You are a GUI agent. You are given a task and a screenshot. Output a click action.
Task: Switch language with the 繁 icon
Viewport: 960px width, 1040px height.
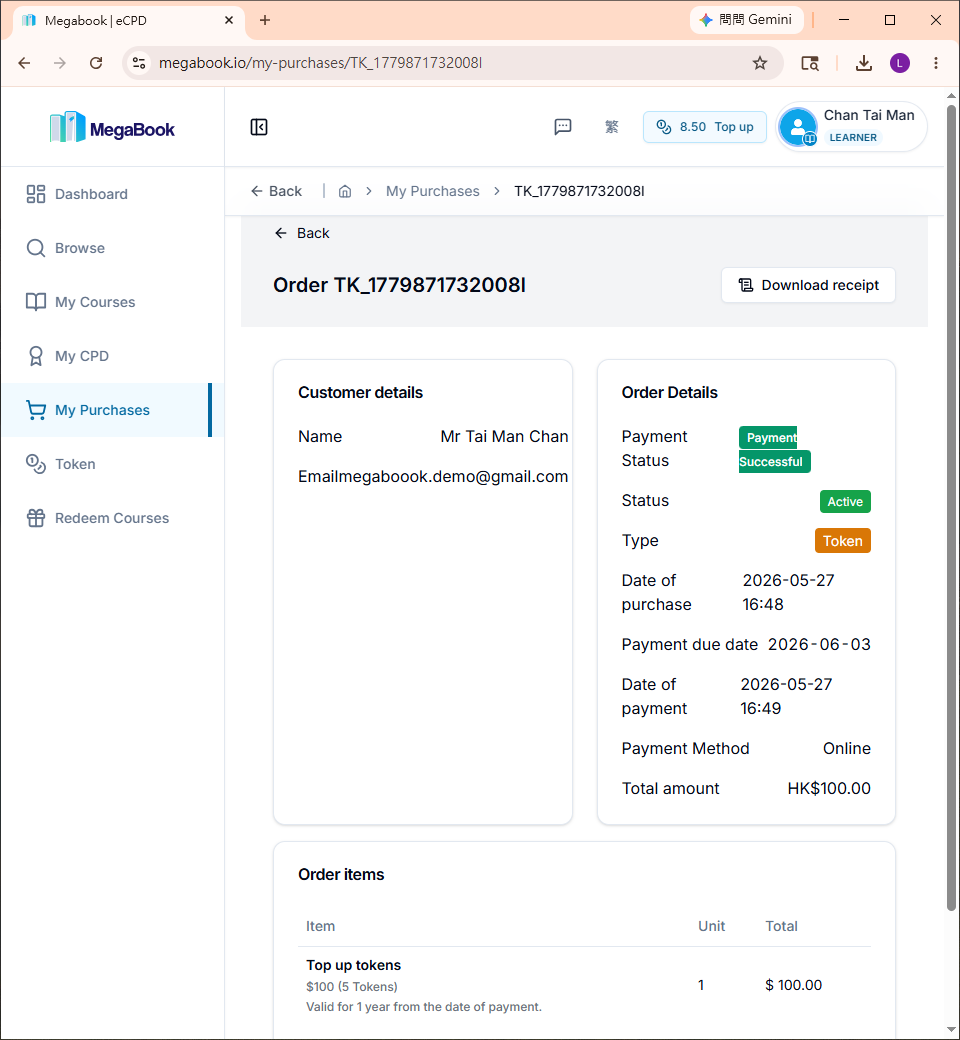point(612,127)
